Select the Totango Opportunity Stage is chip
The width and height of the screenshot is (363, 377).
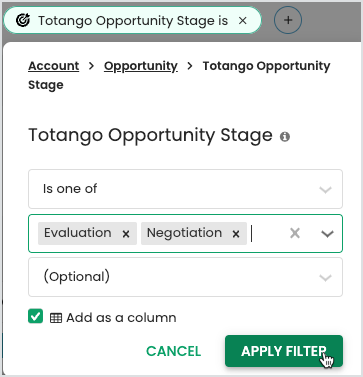133,21
